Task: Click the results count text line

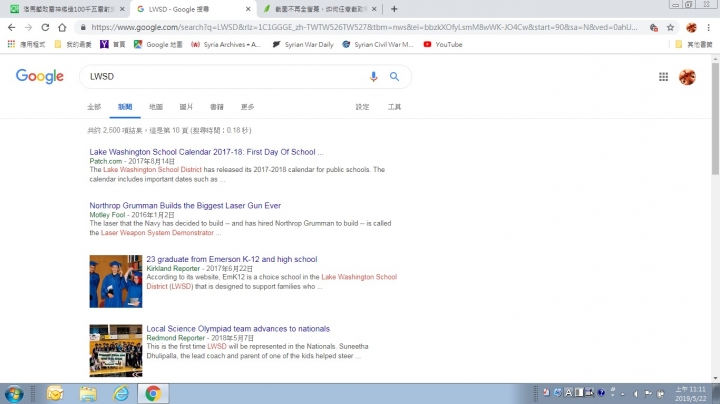Action: tap(169, 130)
